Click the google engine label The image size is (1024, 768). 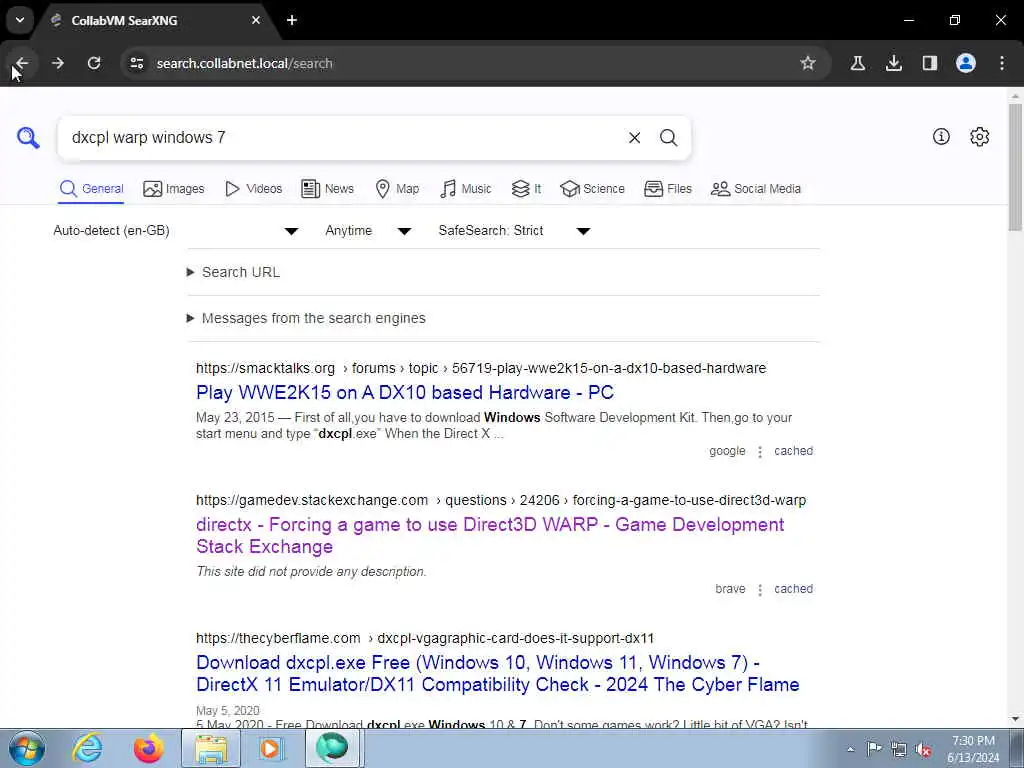tap(727, 451)
